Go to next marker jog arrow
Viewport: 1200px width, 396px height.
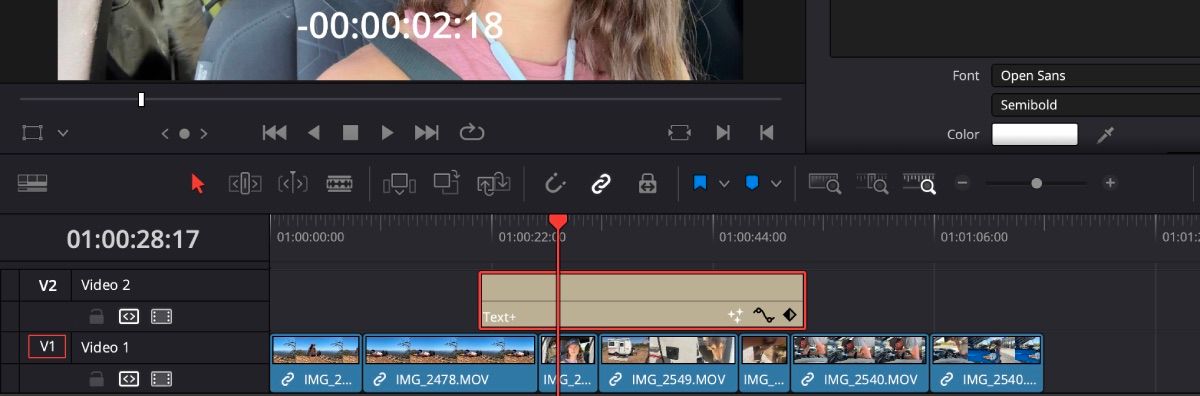pos(204,133)
